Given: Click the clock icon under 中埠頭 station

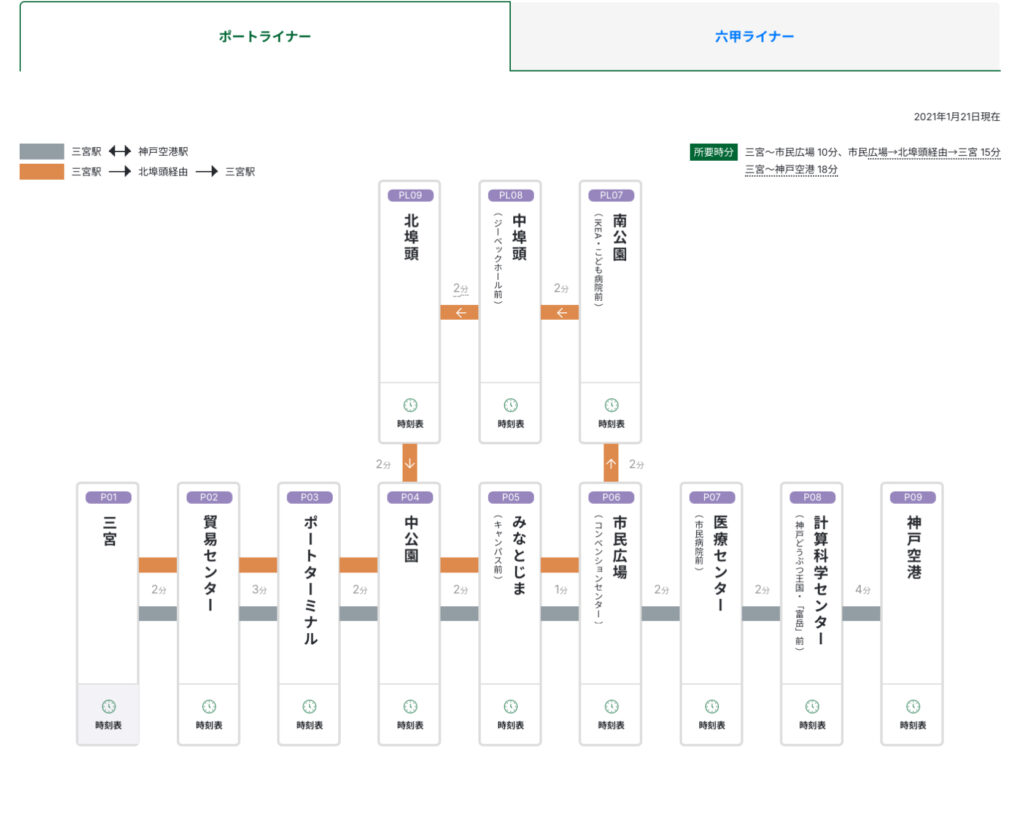Looking at the screenshot, I should 510,405.
